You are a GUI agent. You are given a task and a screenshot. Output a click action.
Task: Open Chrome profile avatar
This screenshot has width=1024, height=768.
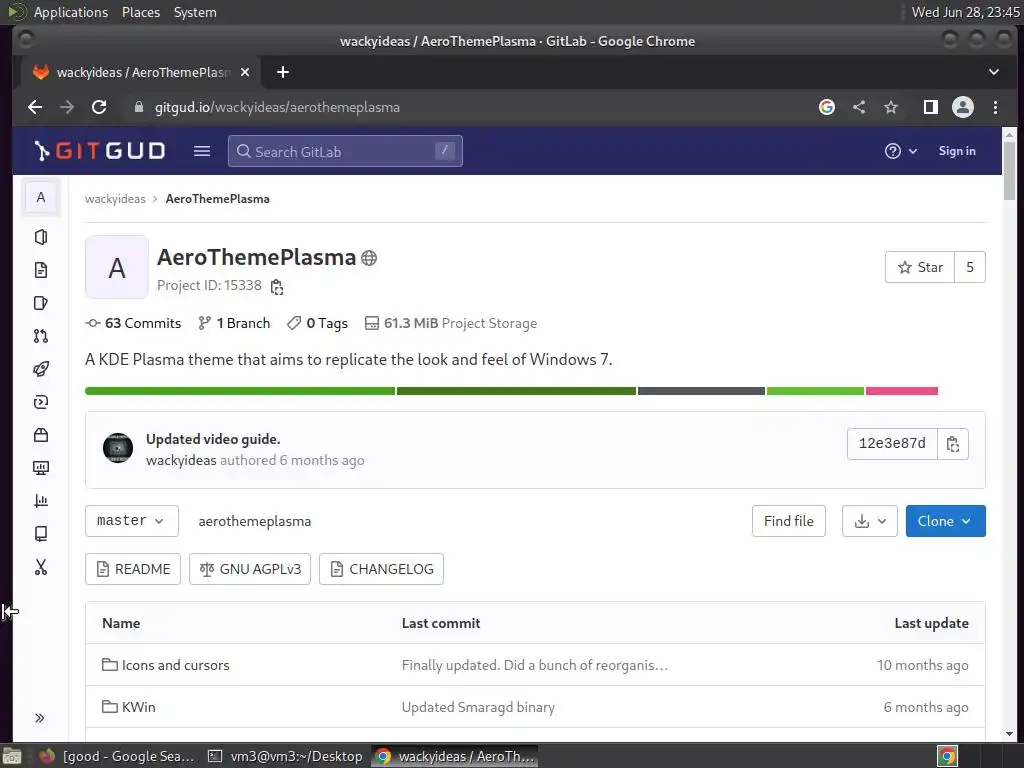(963, 107)
